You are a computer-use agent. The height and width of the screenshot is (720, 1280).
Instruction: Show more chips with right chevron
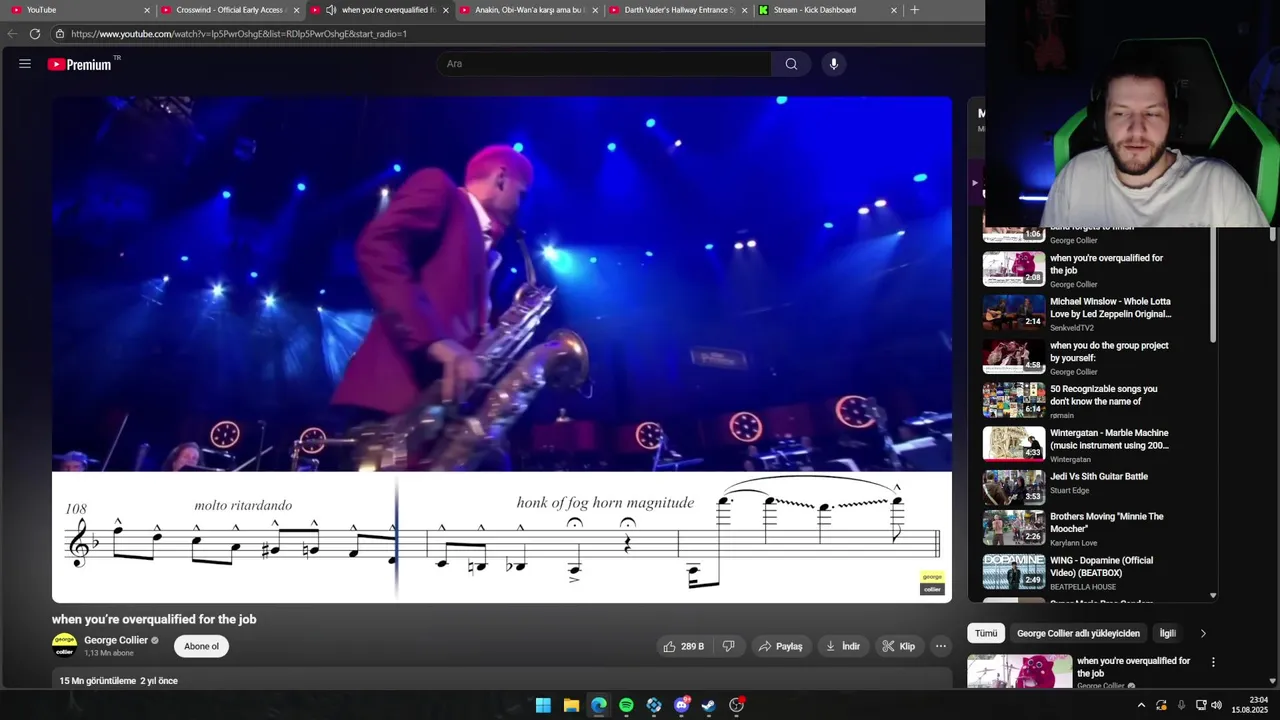pos(1203,633)
